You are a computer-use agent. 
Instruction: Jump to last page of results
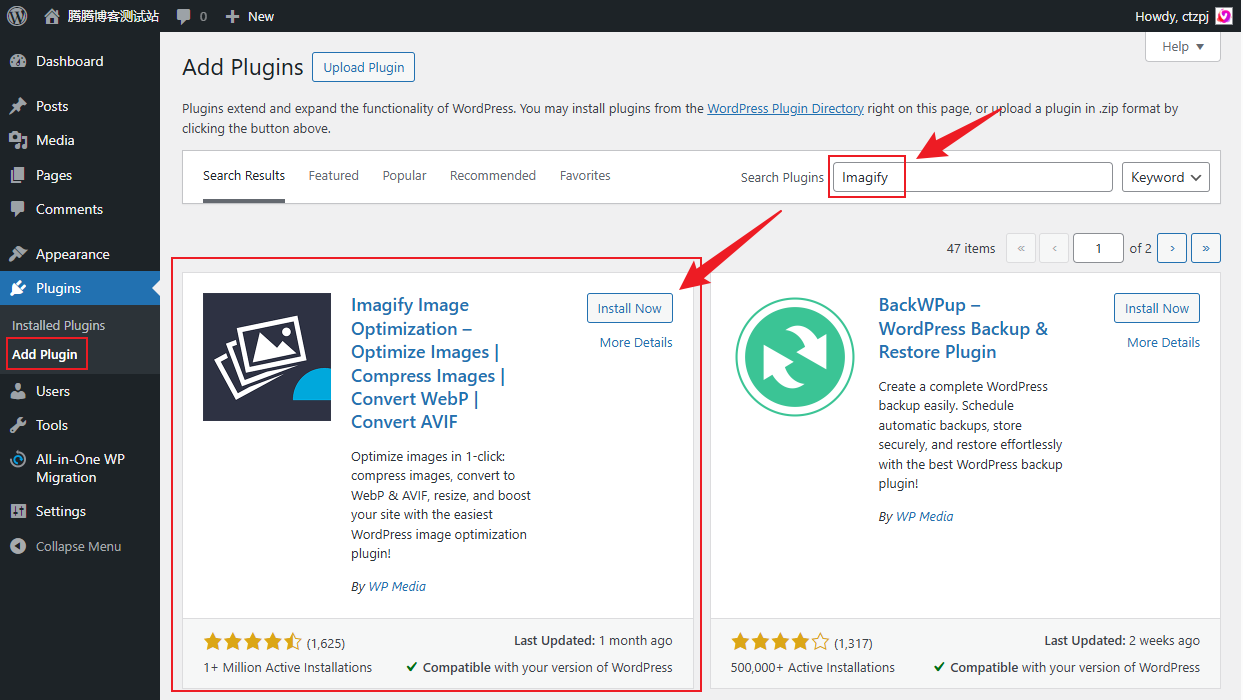1206,248
